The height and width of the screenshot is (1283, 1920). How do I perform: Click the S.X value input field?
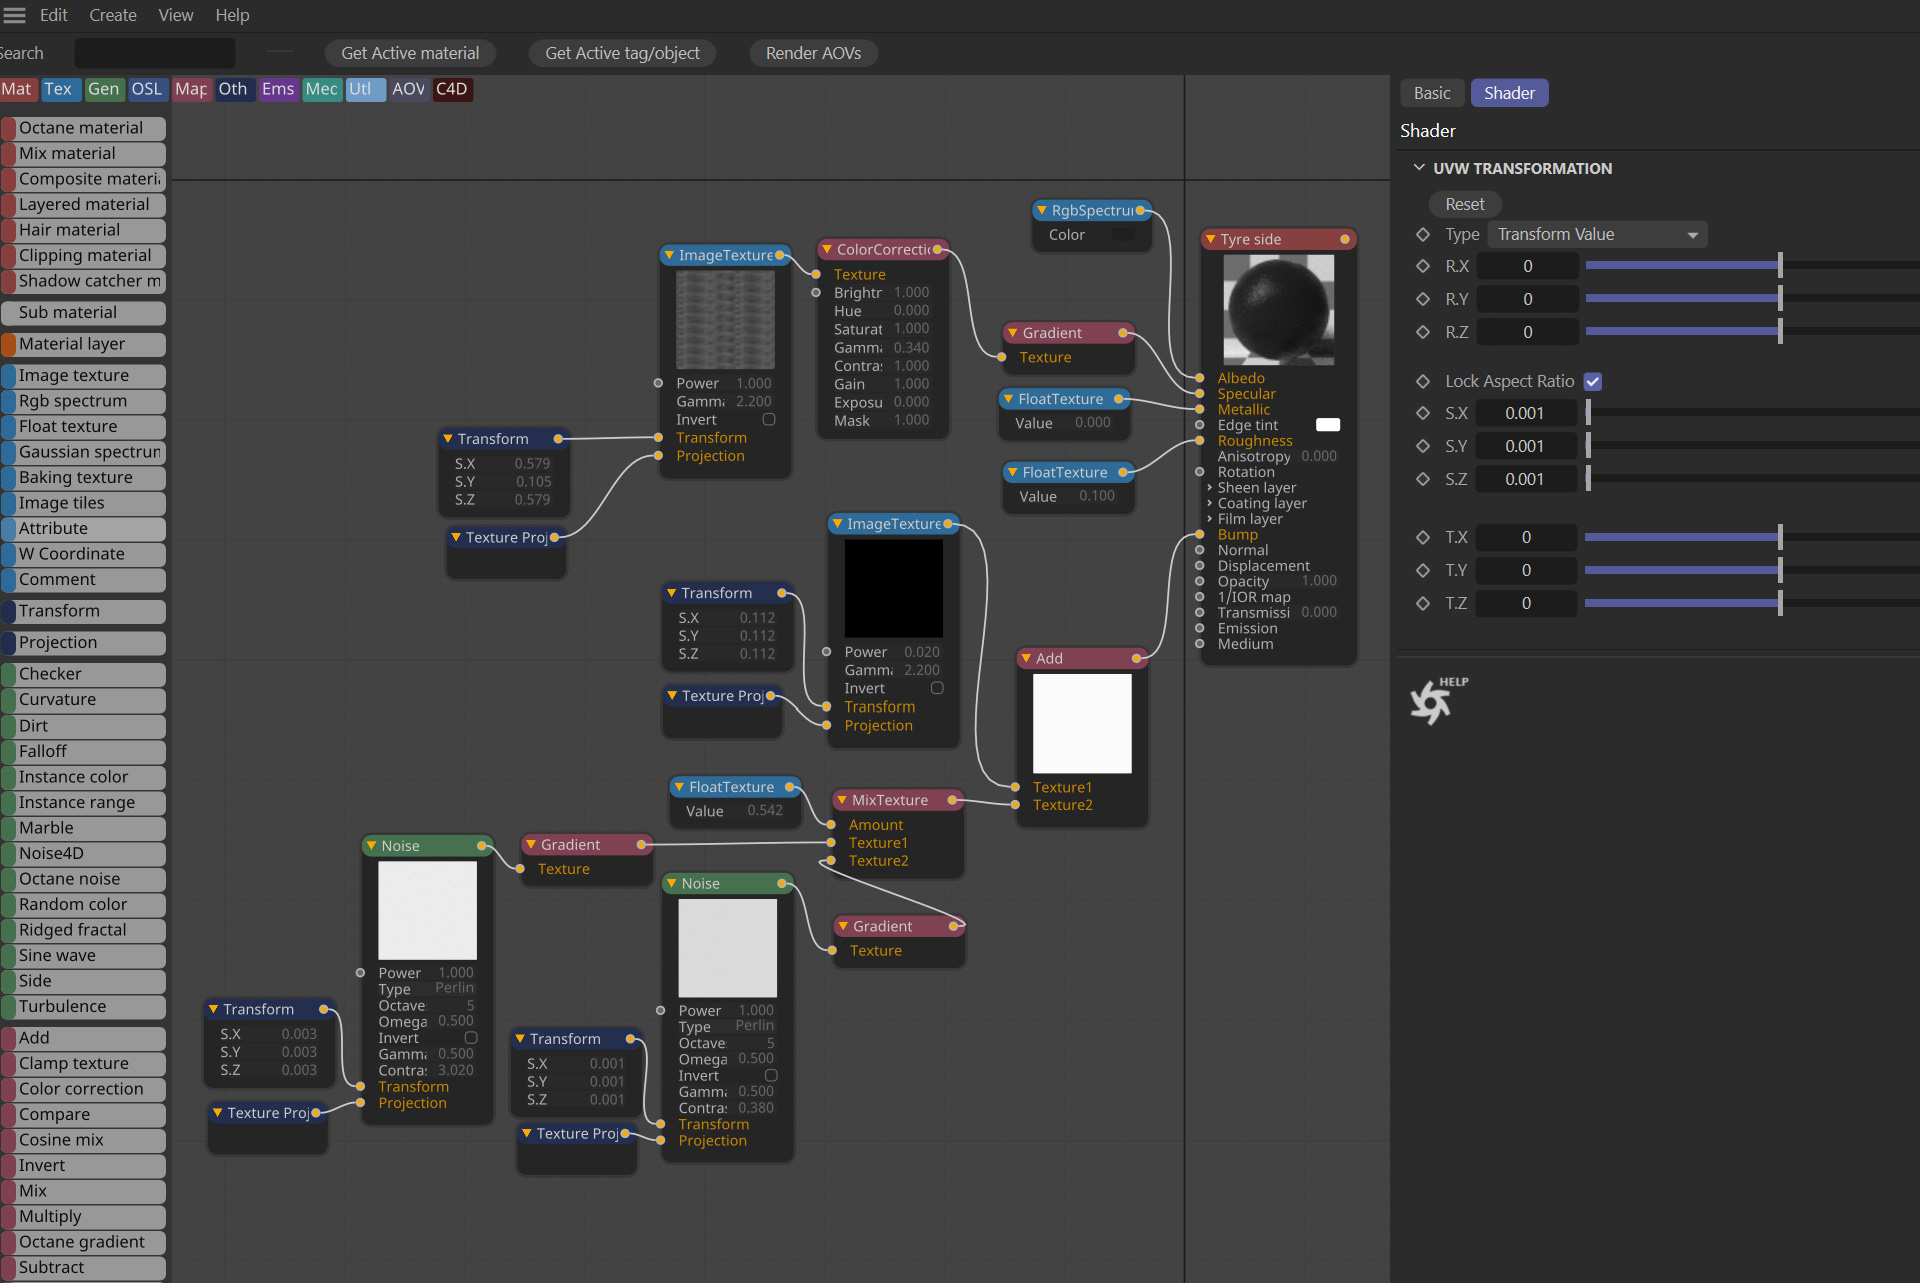point(1525,413)
